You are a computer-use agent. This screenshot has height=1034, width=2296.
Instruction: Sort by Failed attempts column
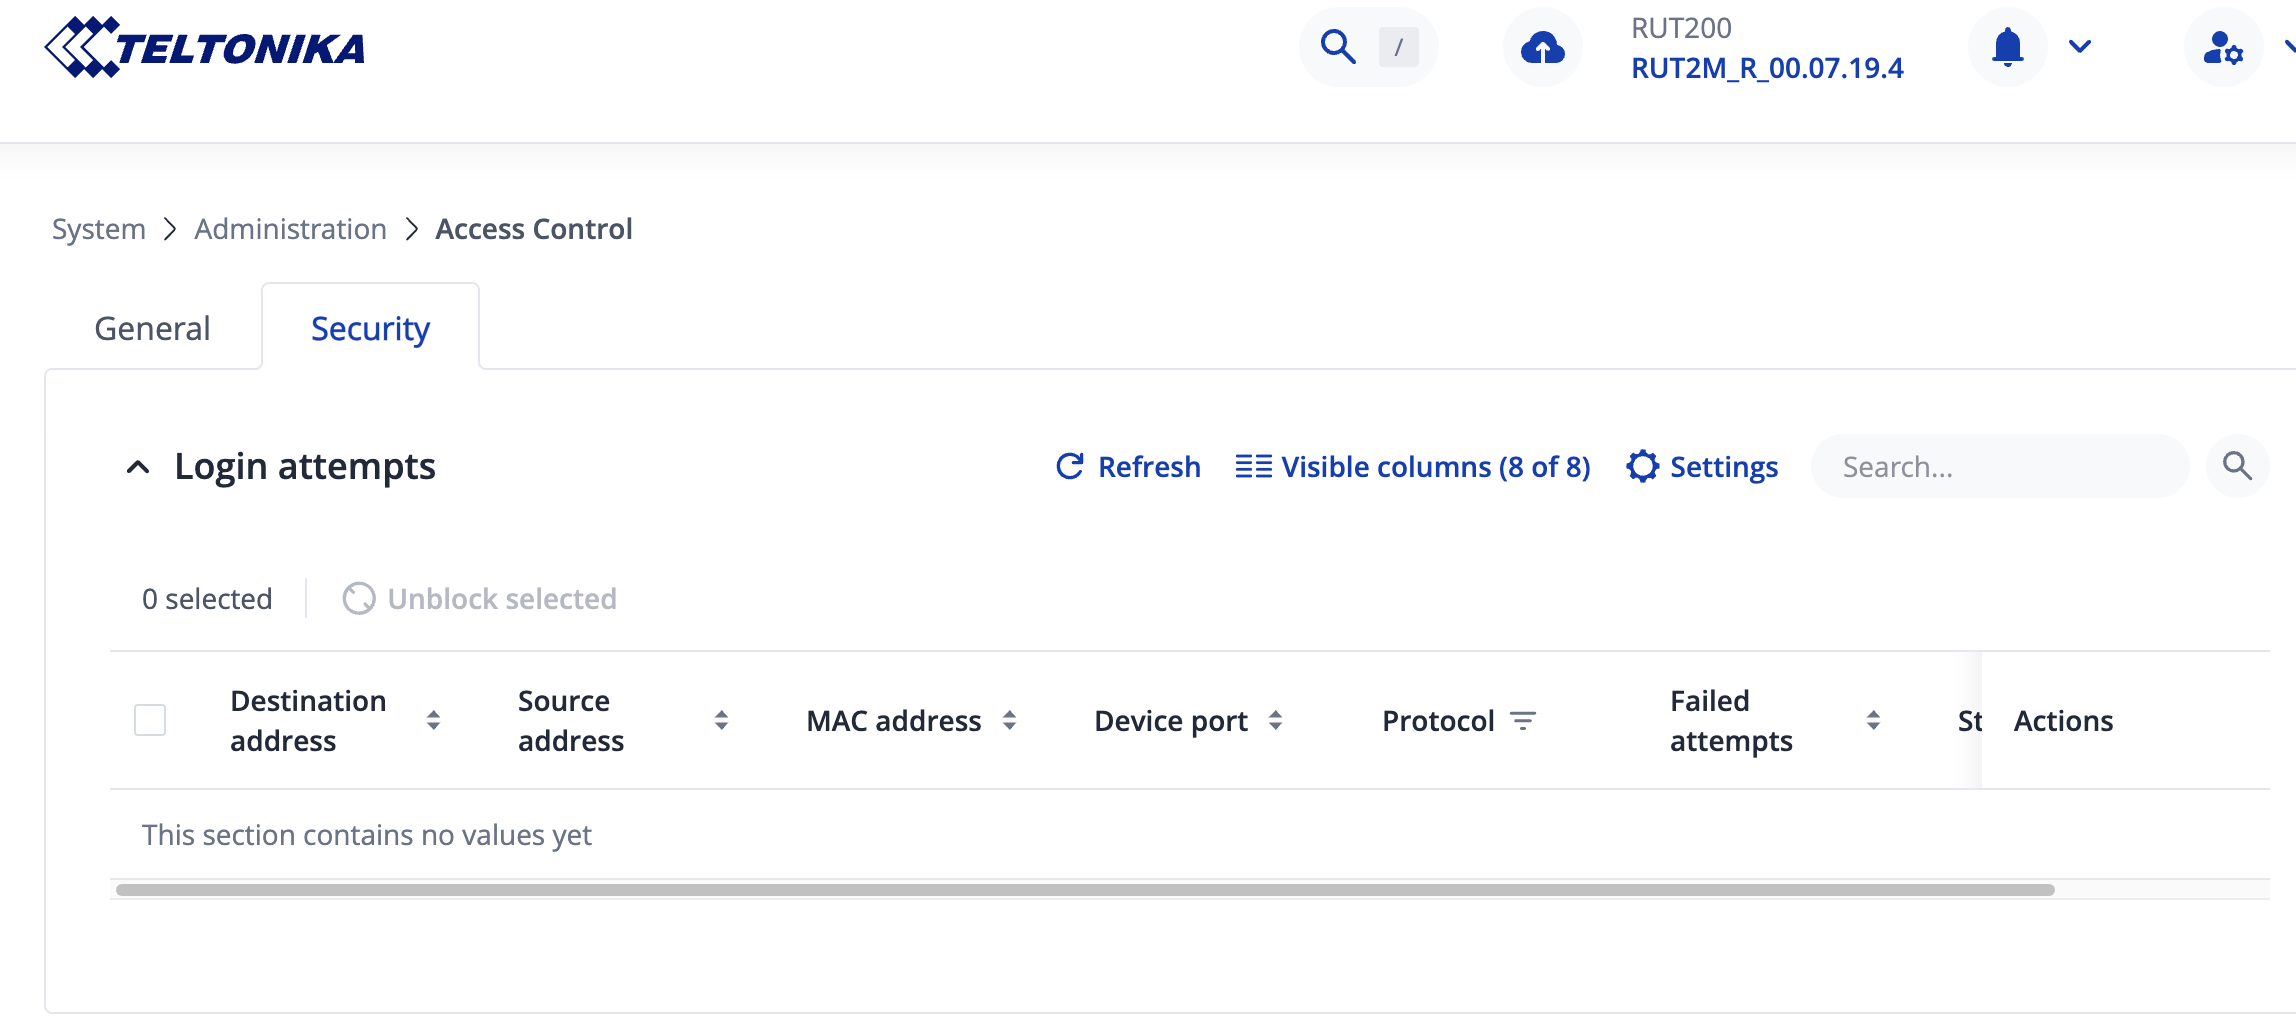(x=1873, y=720)
